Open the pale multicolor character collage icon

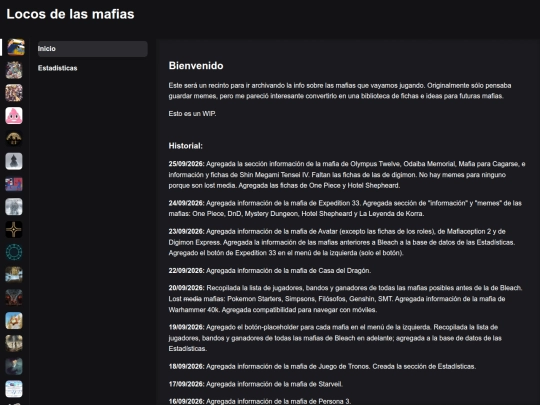pos(14,70)
